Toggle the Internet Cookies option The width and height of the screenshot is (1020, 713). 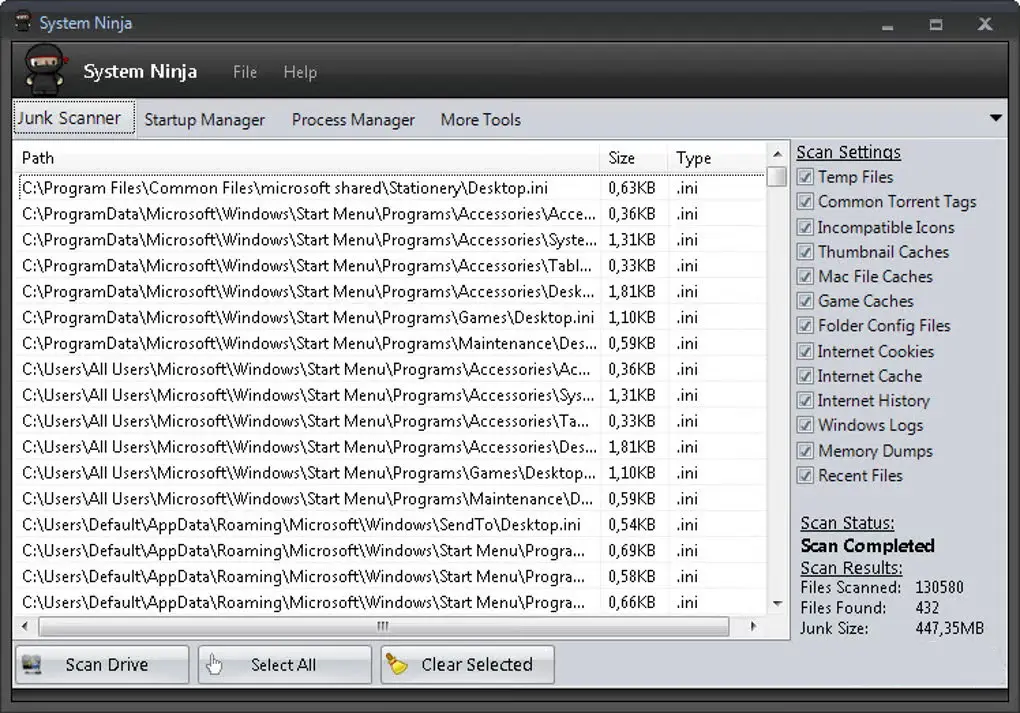point(805,351)
